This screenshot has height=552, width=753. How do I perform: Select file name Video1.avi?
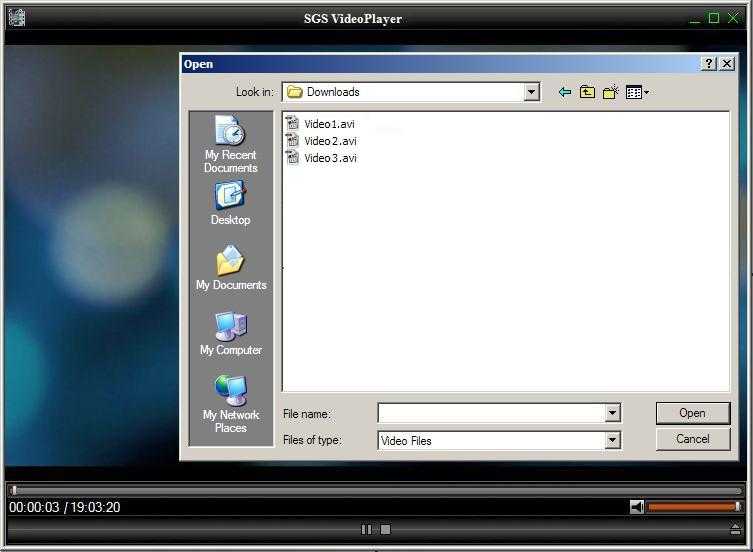coord(329,124)
